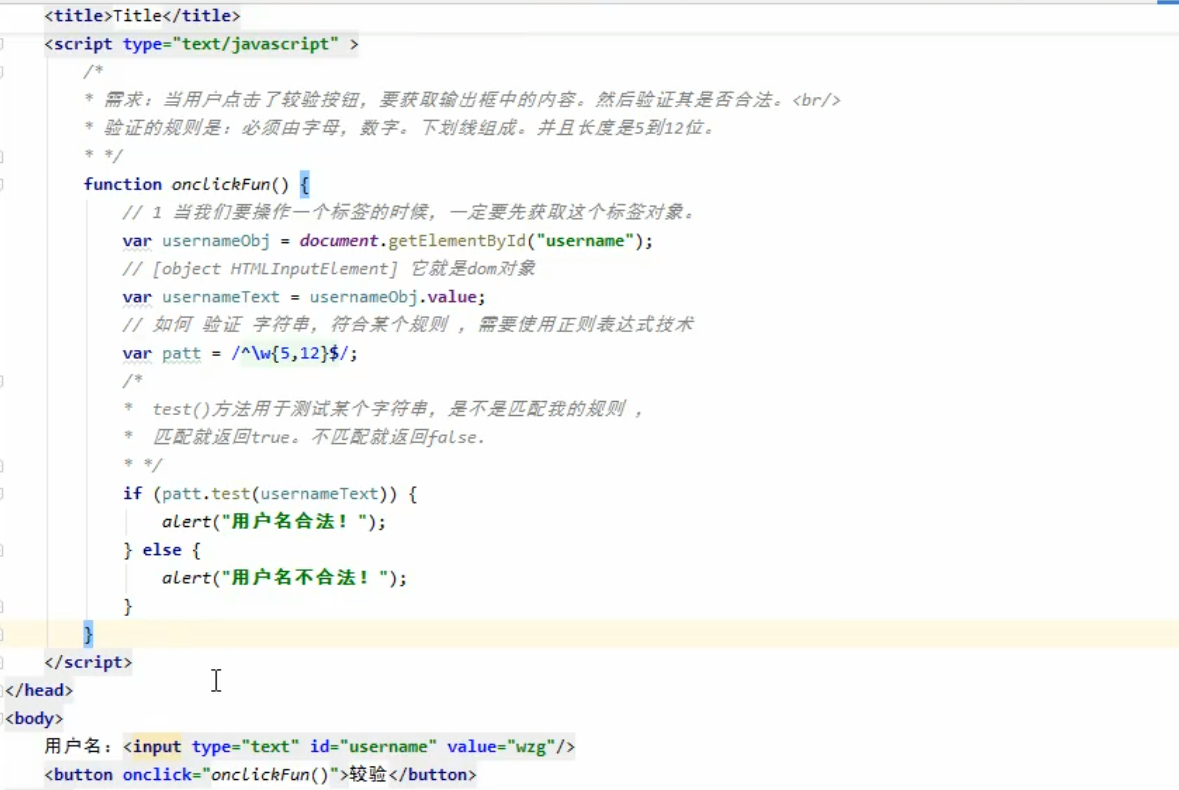Click the getElementById method call
This screenshot has height=790, width=1179.
pyautogui.click(x=457, y=241)
